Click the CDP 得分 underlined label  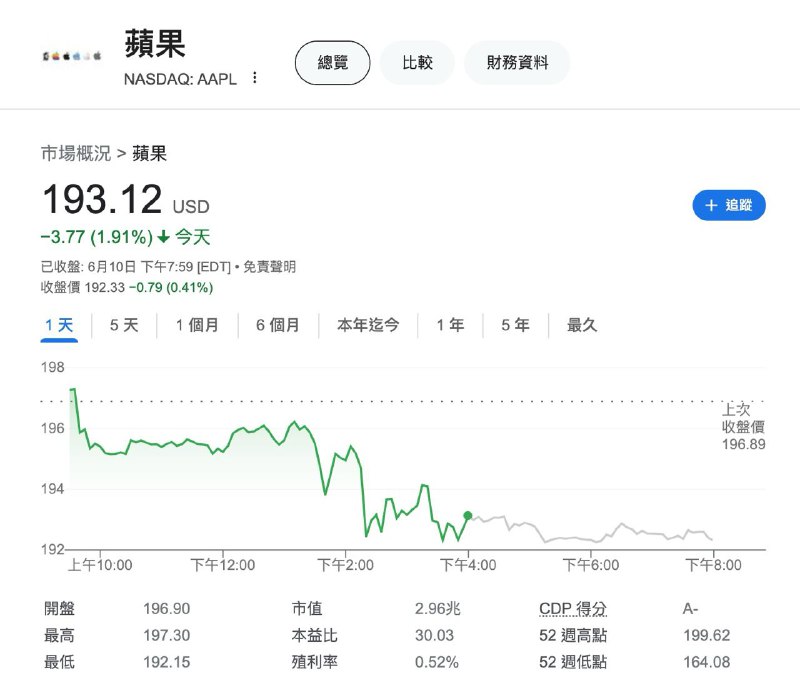click(x=573, y=609)
